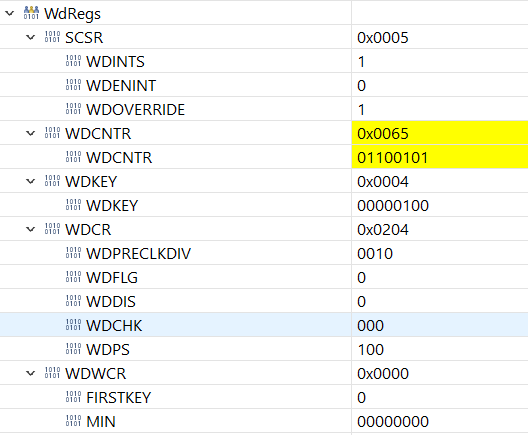Select the WDENINT field name
This screenshot has width=528, height=435.
(x=121, y=86)
